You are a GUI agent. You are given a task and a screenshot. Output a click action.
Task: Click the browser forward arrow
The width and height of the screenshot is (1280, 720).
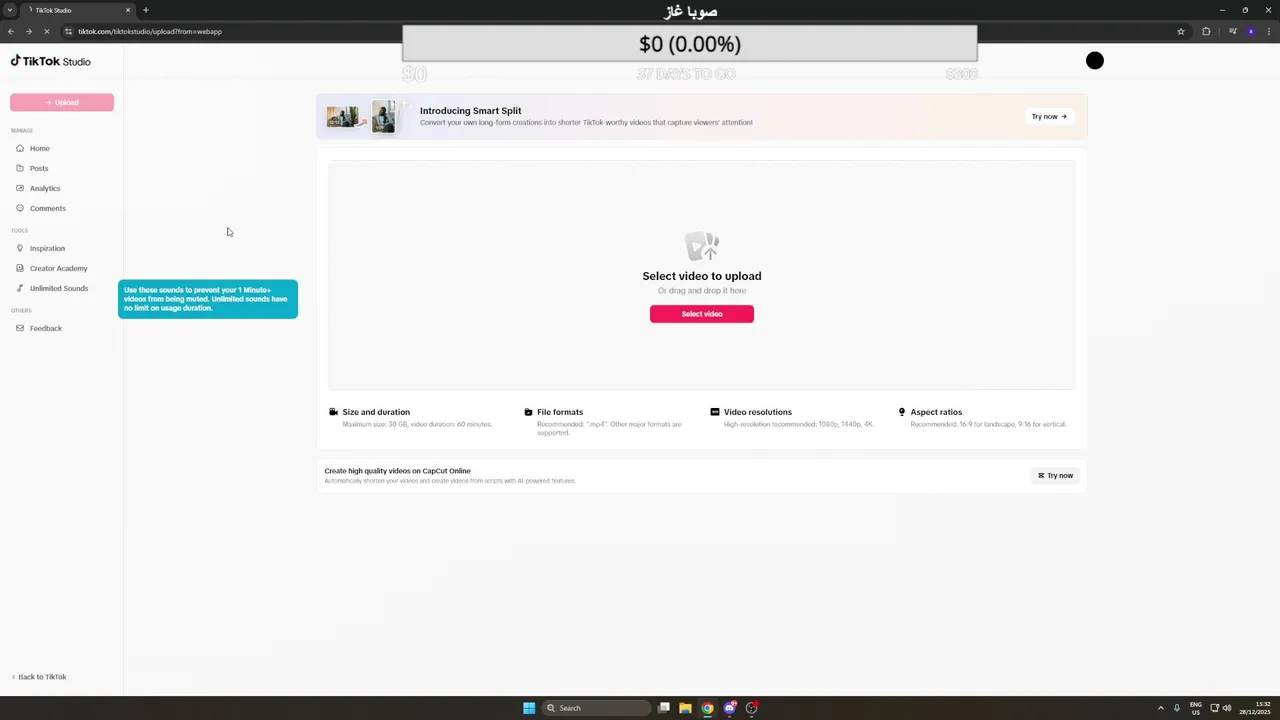[28, 31]
